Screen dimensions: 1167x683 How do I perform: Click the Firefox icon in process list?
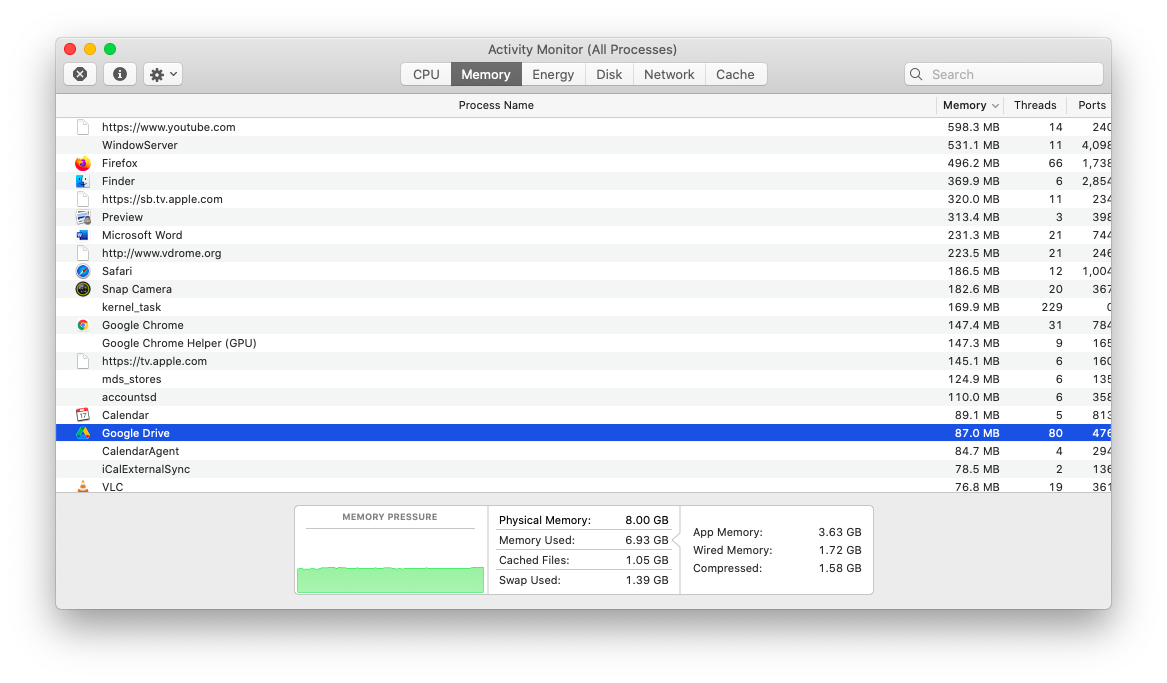tap(83, 163)
